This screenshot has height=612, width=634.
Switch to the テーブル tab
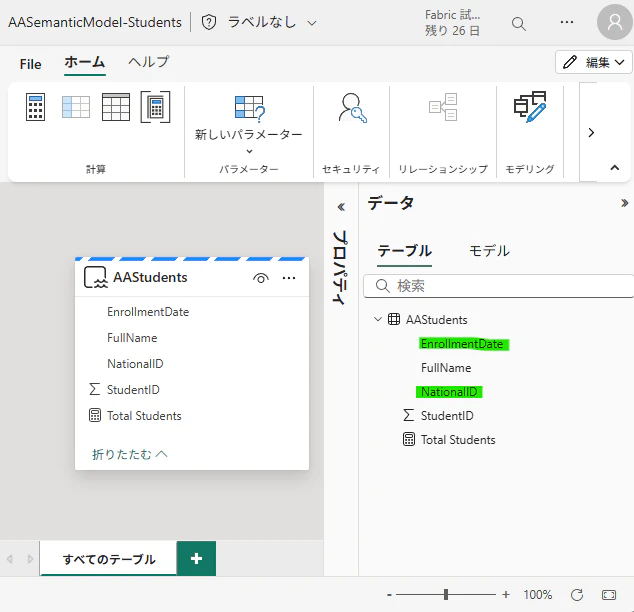coord(404,251)
